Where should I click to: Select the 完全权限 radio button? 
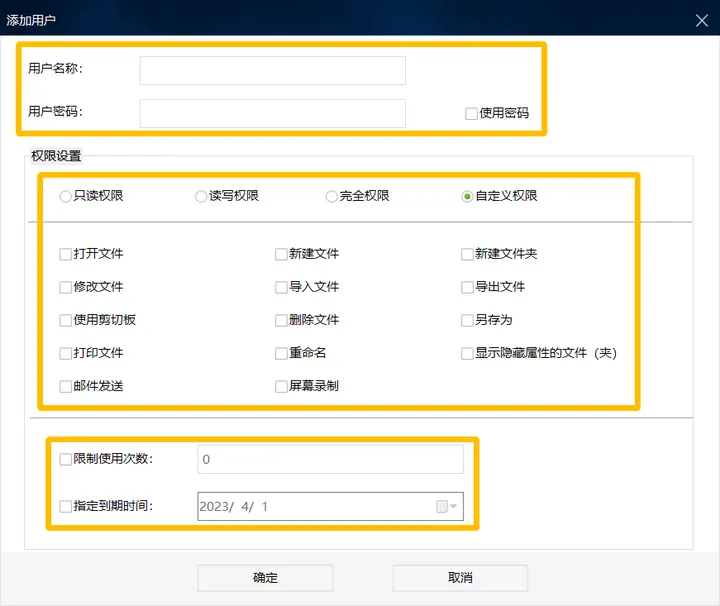tap(332, 196)
